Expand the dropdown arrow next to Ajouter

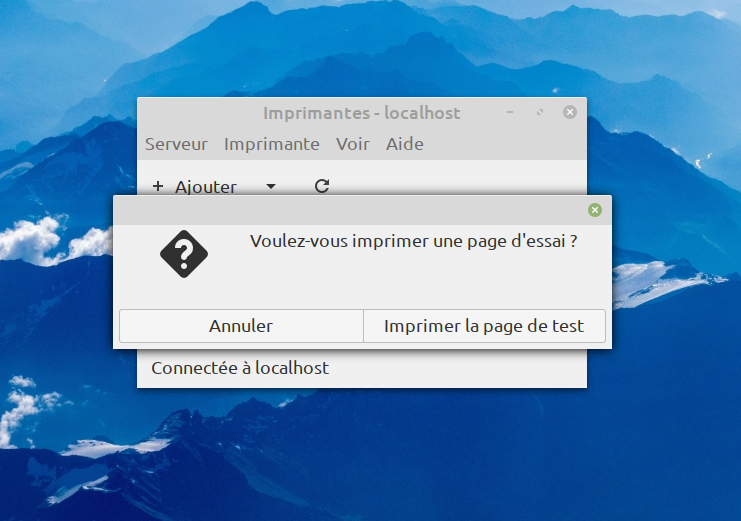click(271, 186)
